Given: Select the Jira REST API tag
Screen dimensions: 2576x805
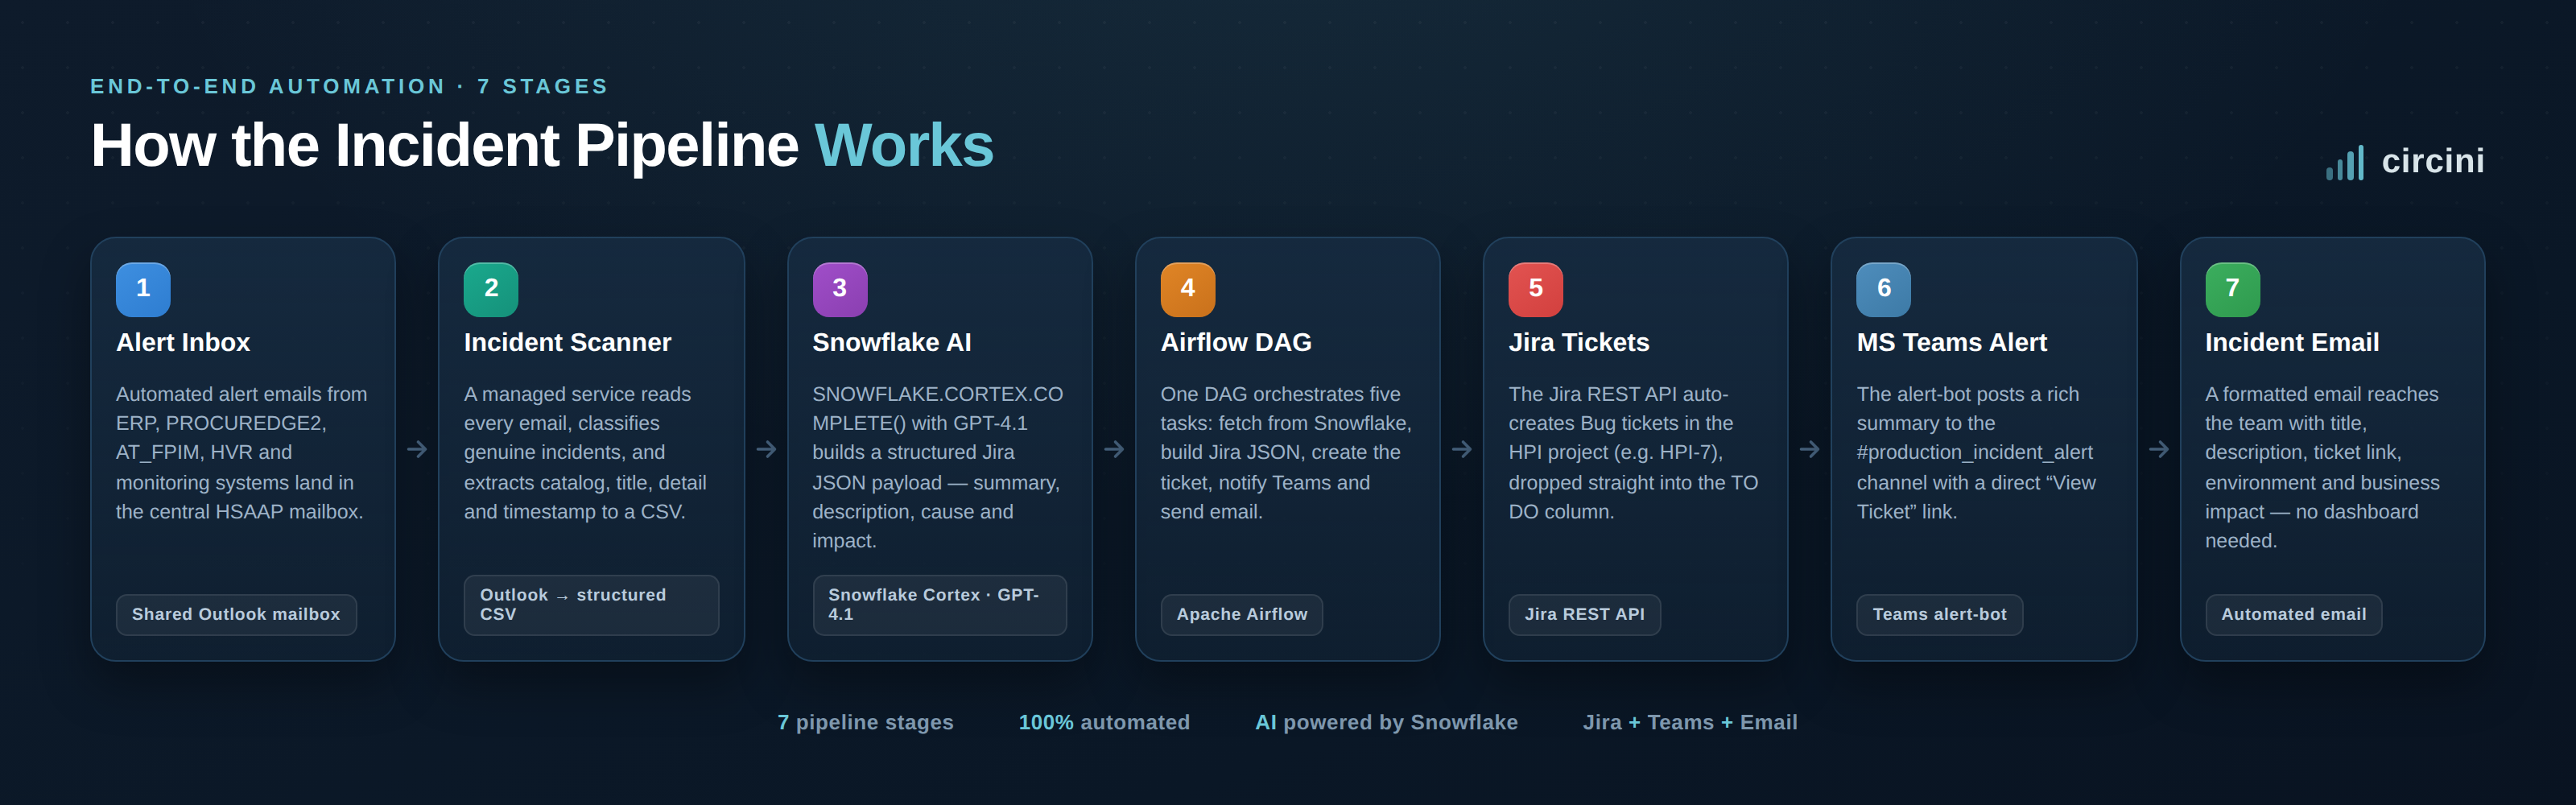Looking at the screenshot, I should coord(1585,614).
